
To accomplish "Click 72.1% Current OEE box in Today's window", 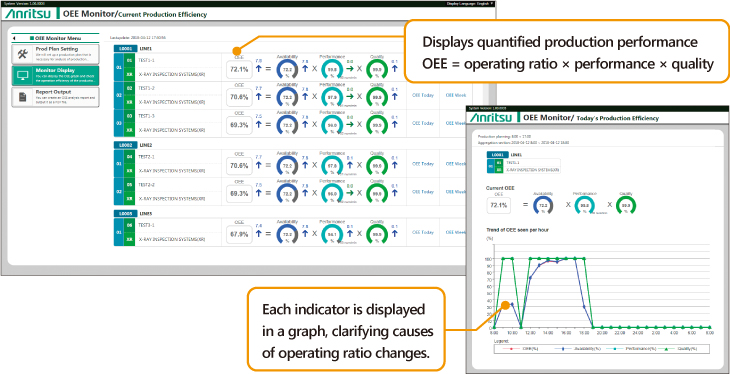I will pyautogui.click(x=499, y=205).
